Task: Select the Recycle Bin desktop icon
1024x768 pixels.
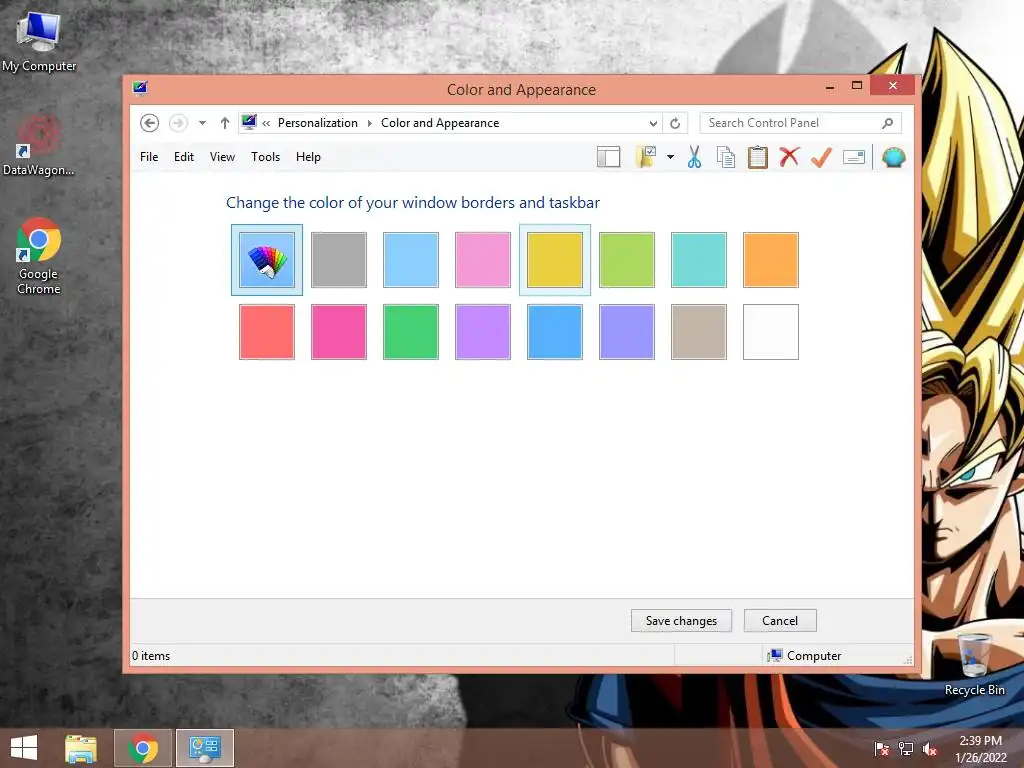Action: [974, 664]
